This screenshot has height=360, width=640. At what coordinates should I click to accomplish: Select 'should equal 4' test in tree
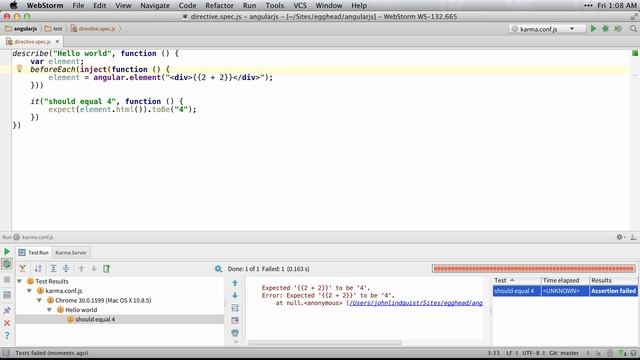(x=119, y=319)
